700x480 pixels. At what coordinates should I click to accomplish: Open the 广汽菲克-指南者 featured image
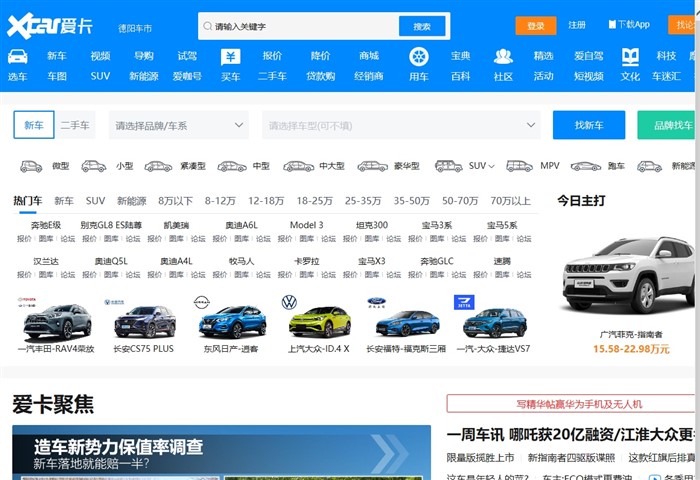pyautogui.click(x=629, y=276)
